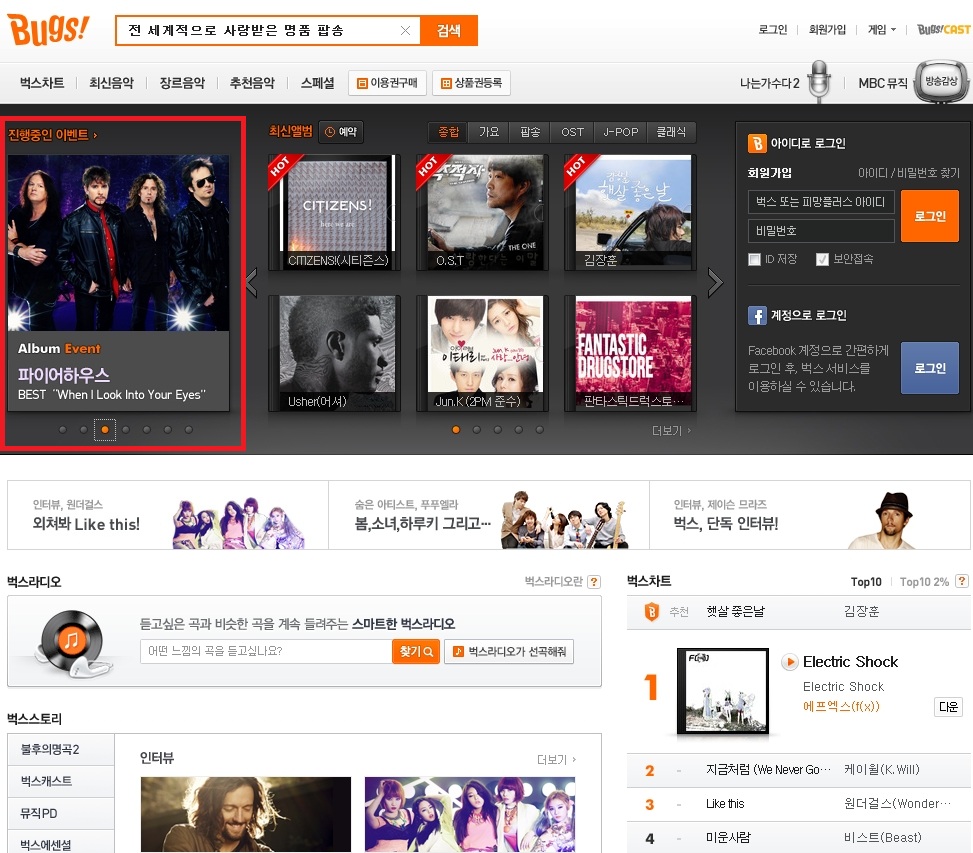Image resolution: width=973 pixels, height=853 pixels.
Task: Click 더보기 under the latest albums
Action: pos(671,431)
